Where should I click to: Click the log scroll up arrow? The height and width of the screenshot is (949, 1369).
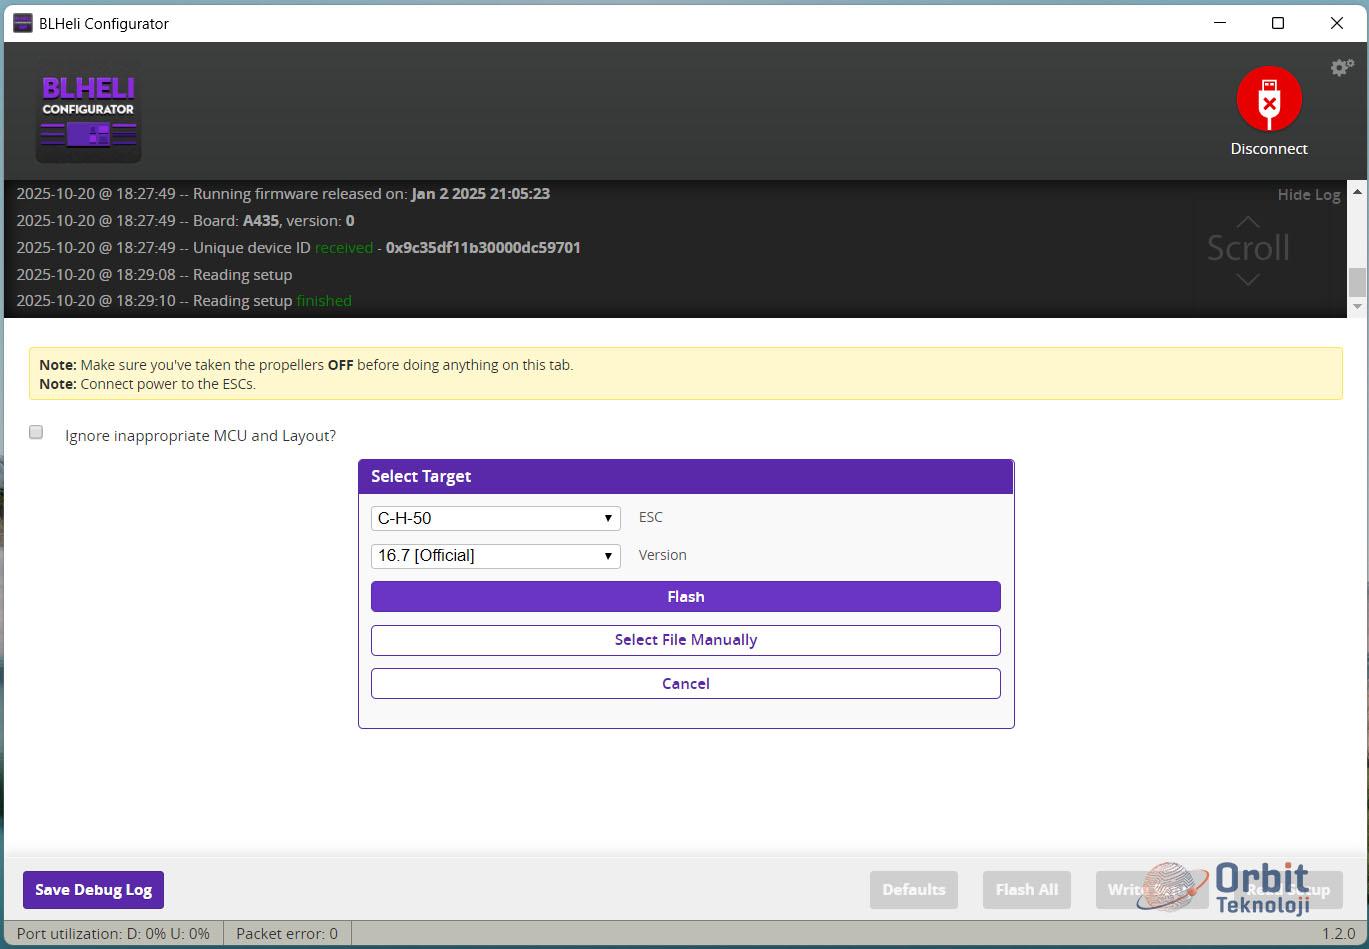[x=1357, y=191]
